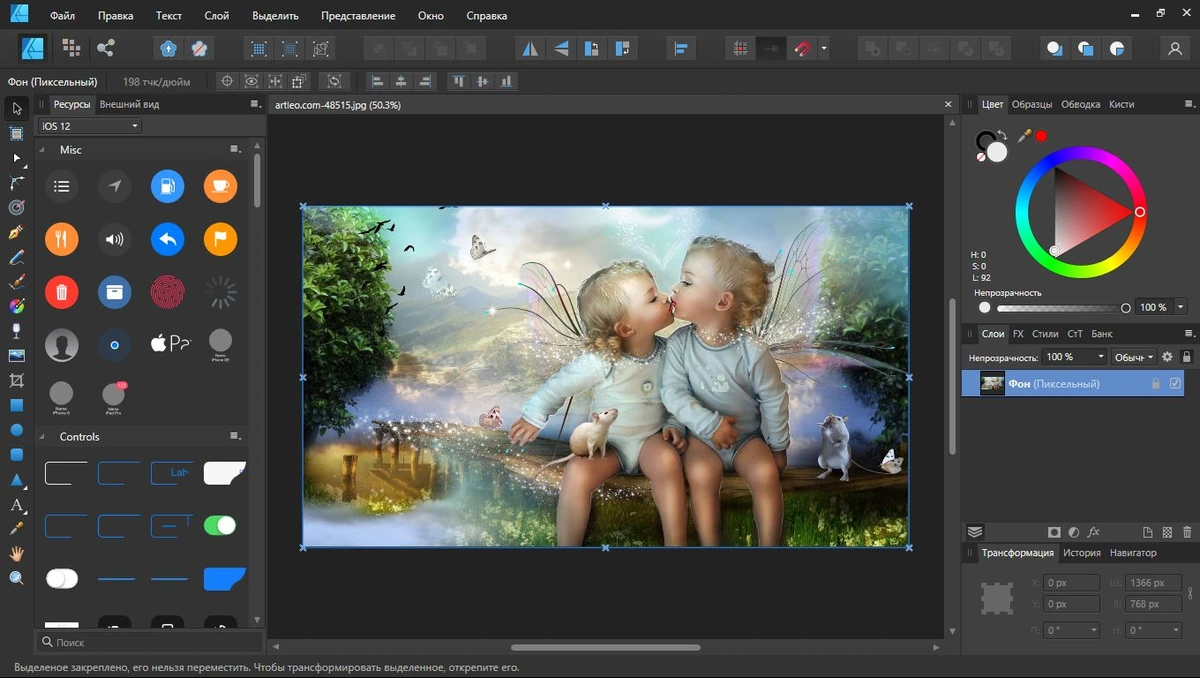Select the Artboard tool
Viewport: 1200px width, 678px height.
click(x=17, y=133)
